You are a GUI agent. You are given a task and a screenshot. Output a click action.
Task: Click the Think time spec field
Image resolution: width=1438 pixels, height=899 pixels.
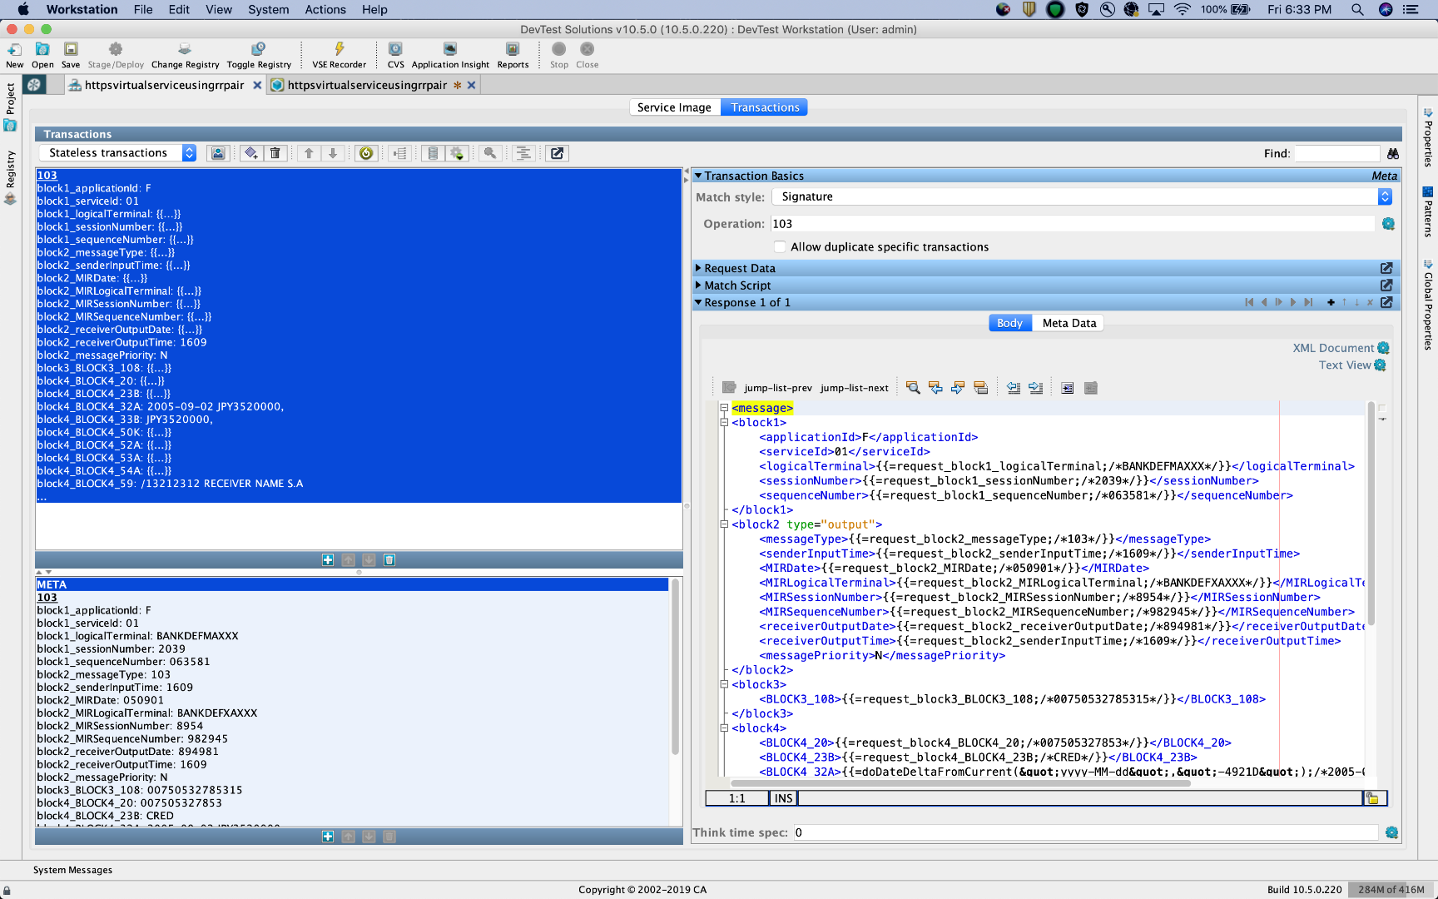click(x=1086, y=832)
